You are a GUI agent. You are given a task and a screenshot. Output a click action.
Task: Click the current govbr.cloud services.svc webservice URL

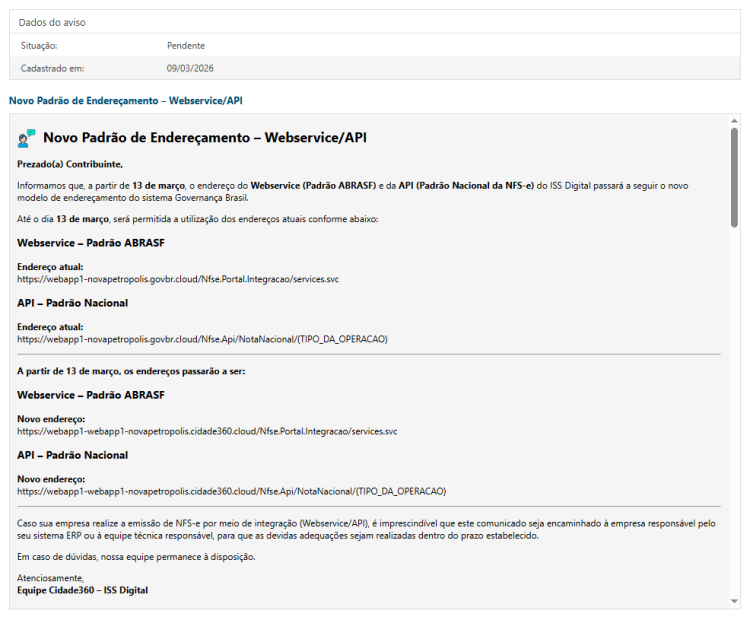(178, 279)
